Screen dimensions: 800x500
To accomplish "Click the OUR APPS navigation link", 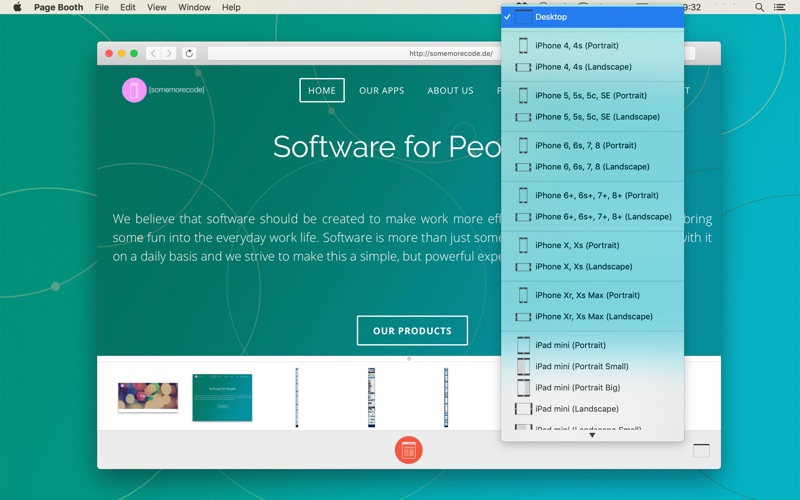I will point(382,90).
